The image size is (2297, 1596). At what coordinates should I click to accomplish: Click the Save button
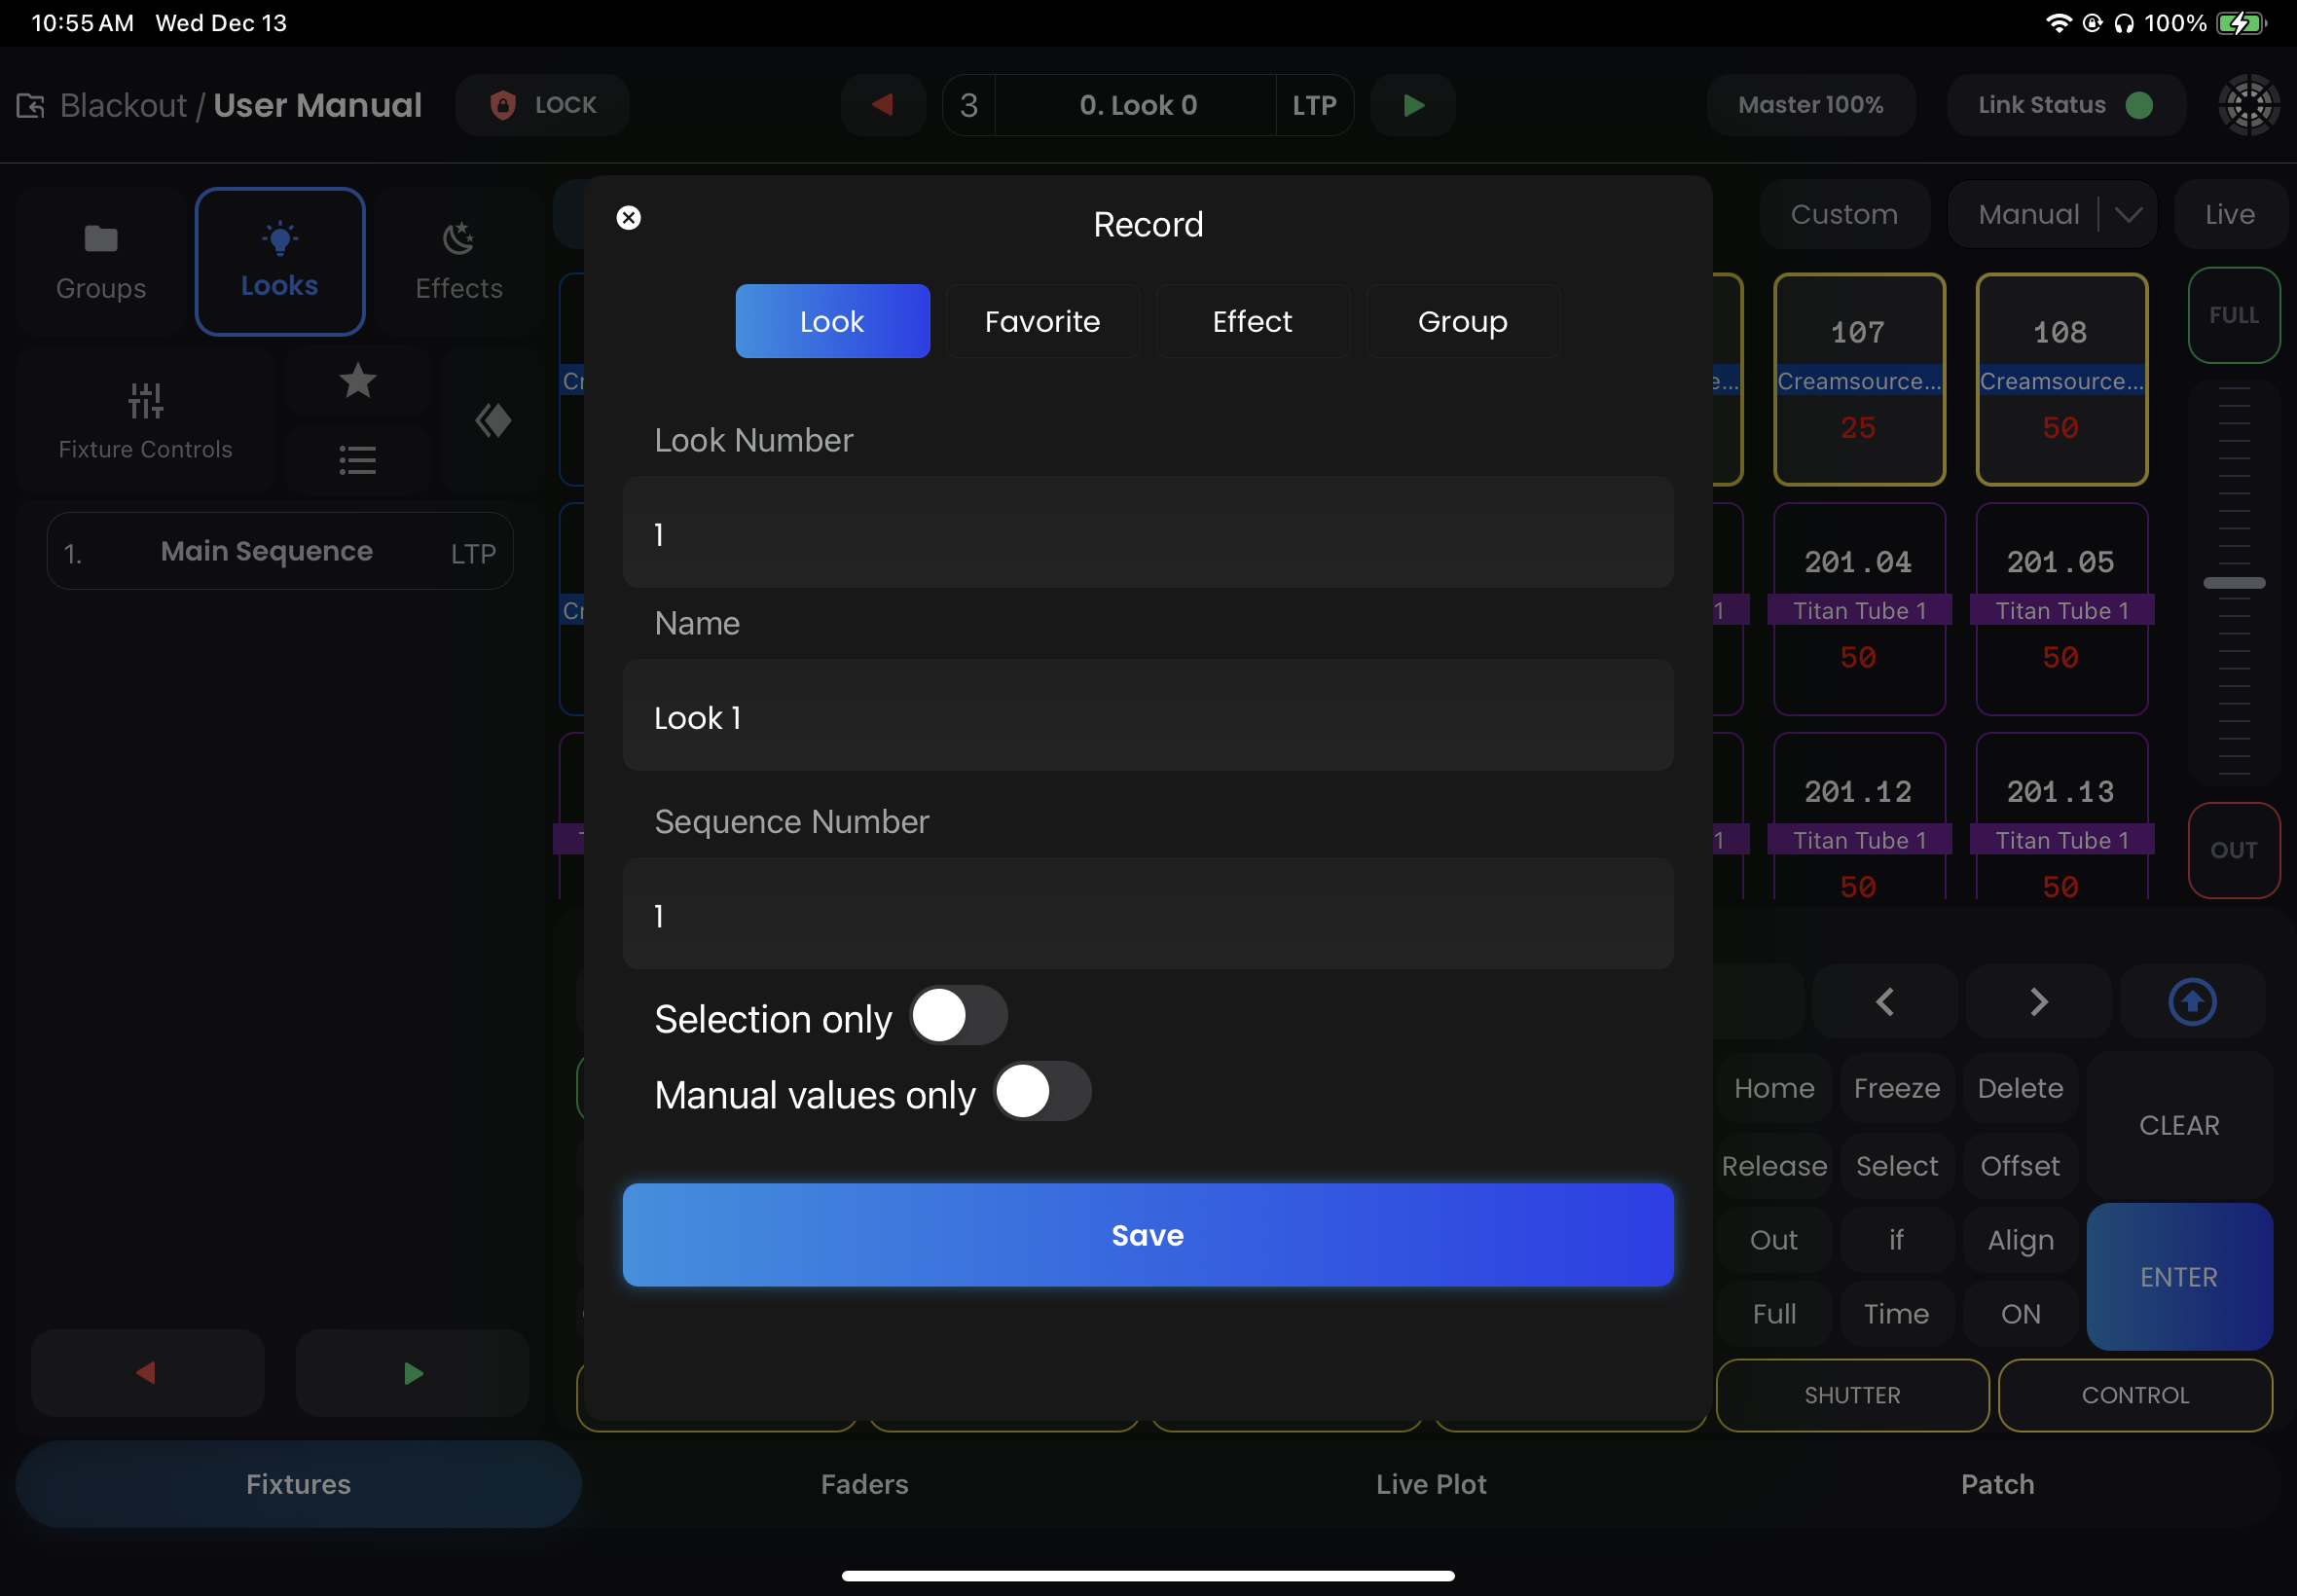click(1148, 1235)
